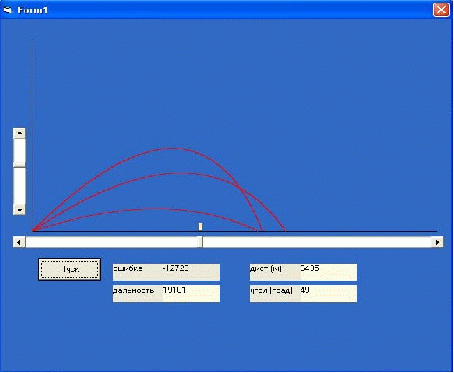Click the vertical scrollbar down arrow

(19, 210)
